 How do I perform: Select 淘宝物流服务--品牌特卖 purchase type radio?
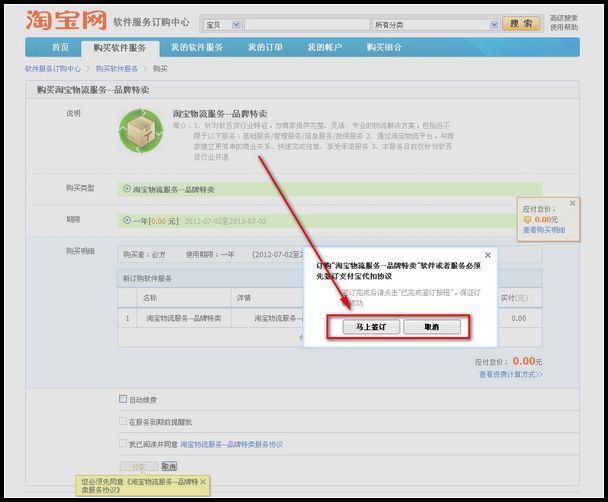[x=127, y=189]
